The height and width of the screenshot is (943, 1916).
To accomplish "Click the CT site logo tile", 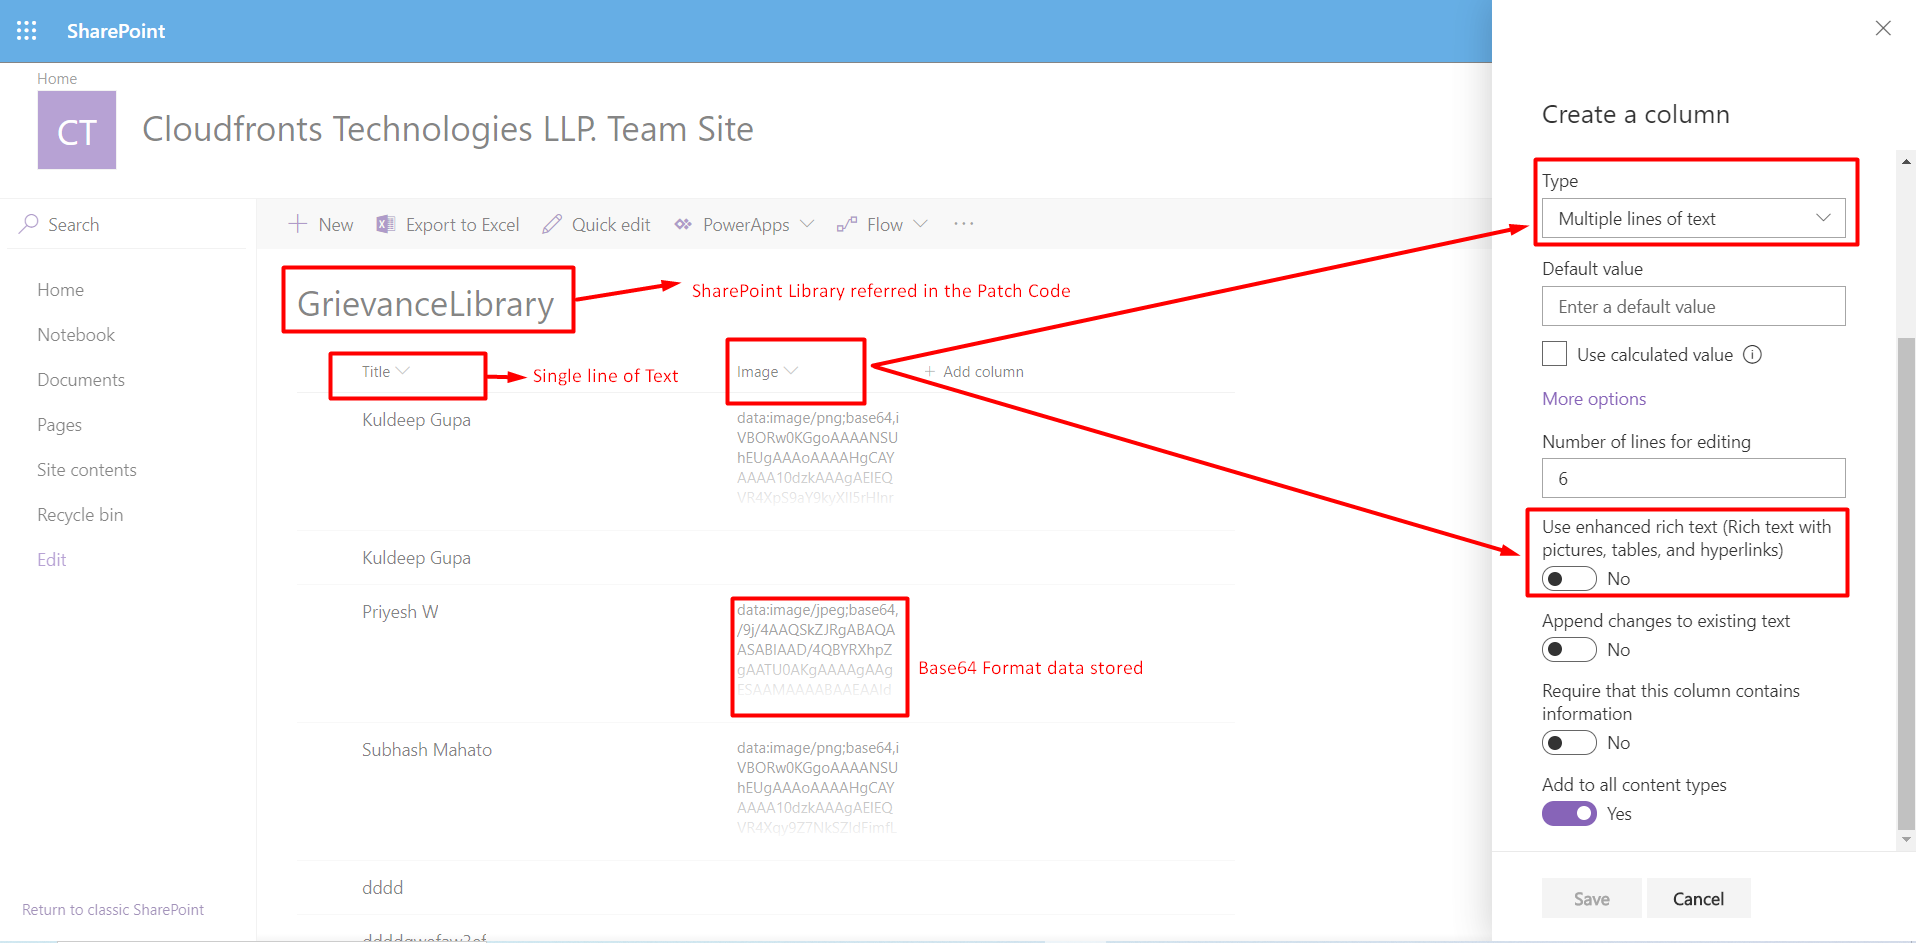I will (77, 130).
